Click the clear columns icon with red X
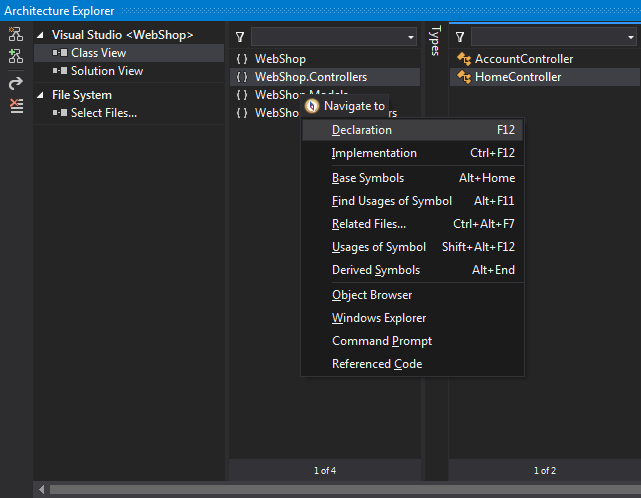The image size is (641, 498). pyautogui.click(x=16, y=106)
